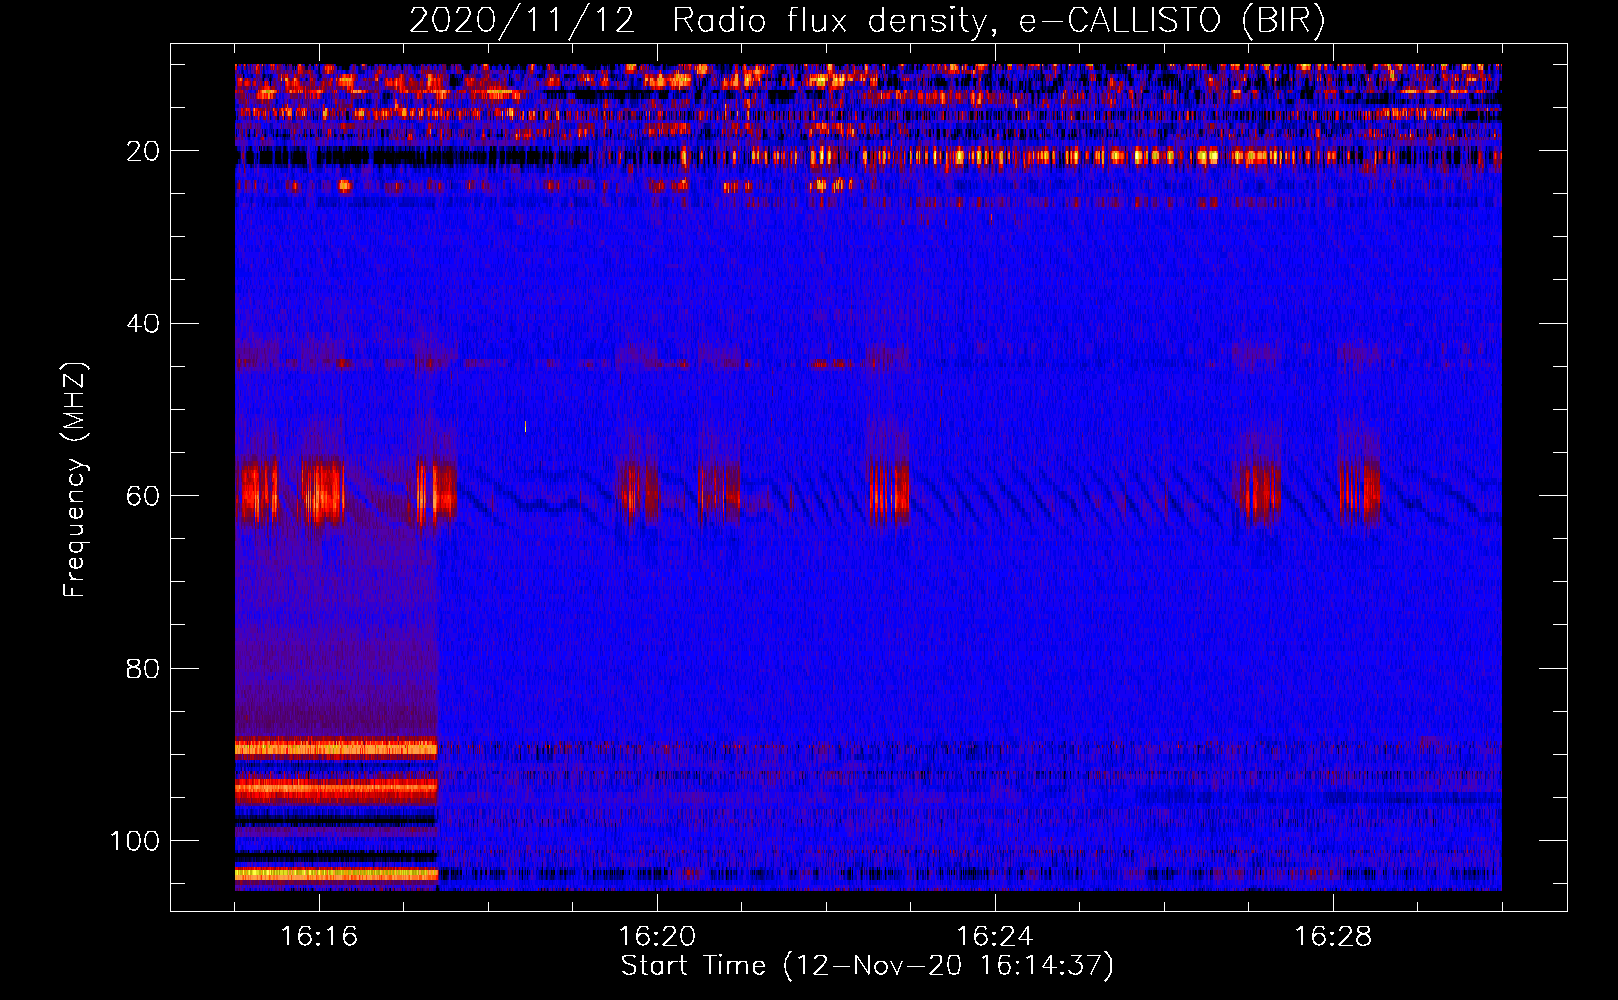Image resolution: width=1618 pixels, height=1000 pixels.
Task: Click the 80 frequency tick label
Action: pyautogui.click(x=143, y=669)
